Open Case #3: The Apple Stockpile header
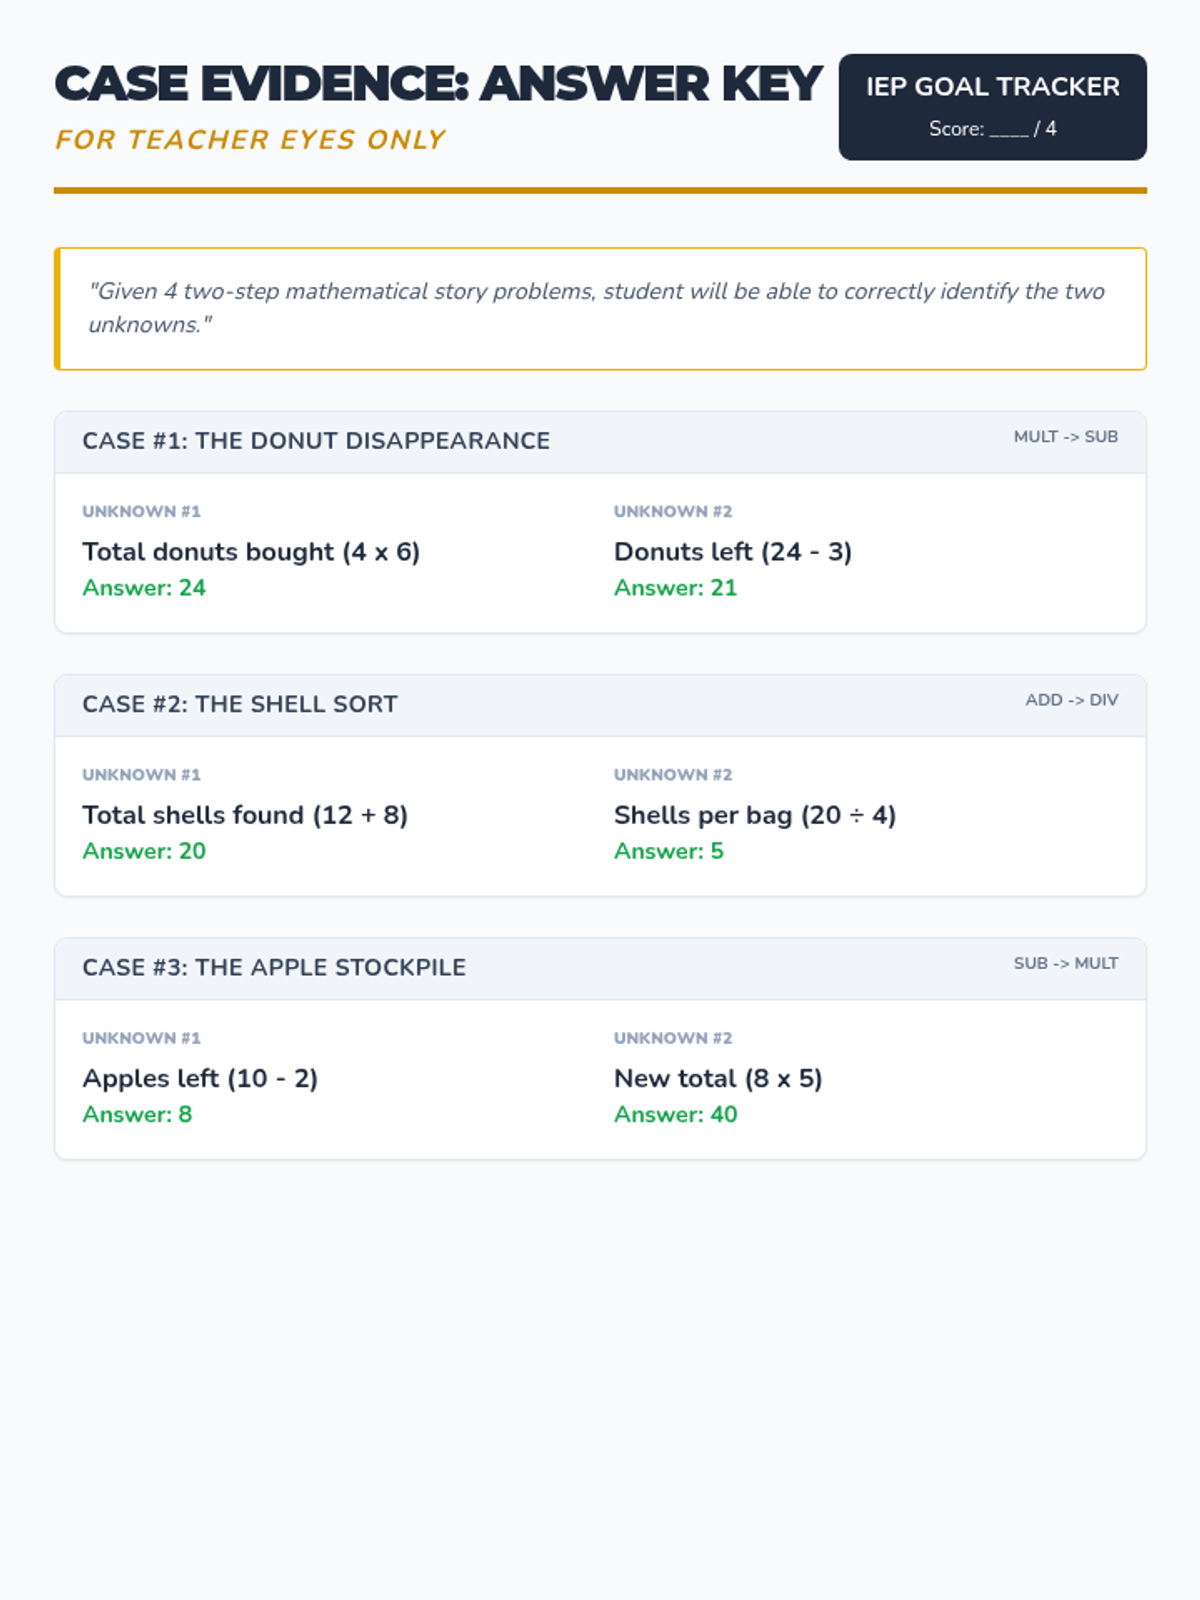 tap(274, 967)
